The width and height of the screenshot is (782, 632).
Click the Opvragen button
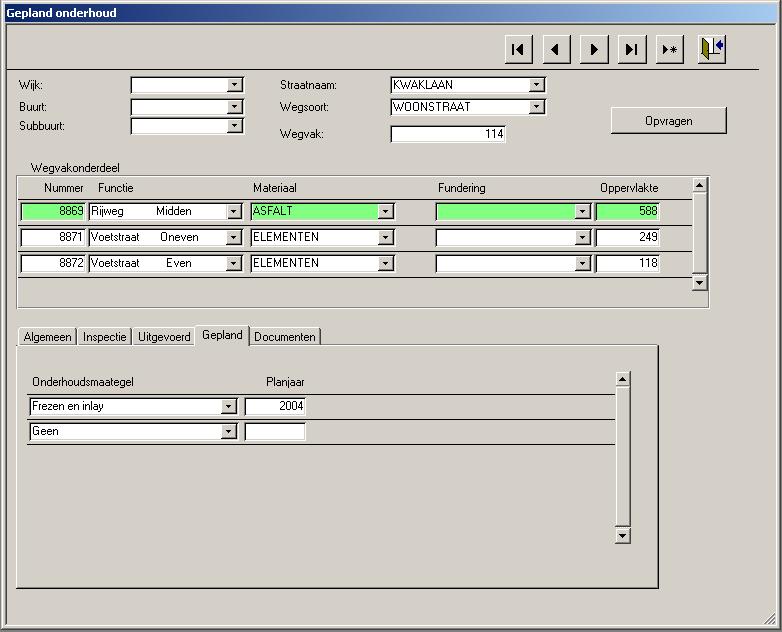[x=668, y=121]
